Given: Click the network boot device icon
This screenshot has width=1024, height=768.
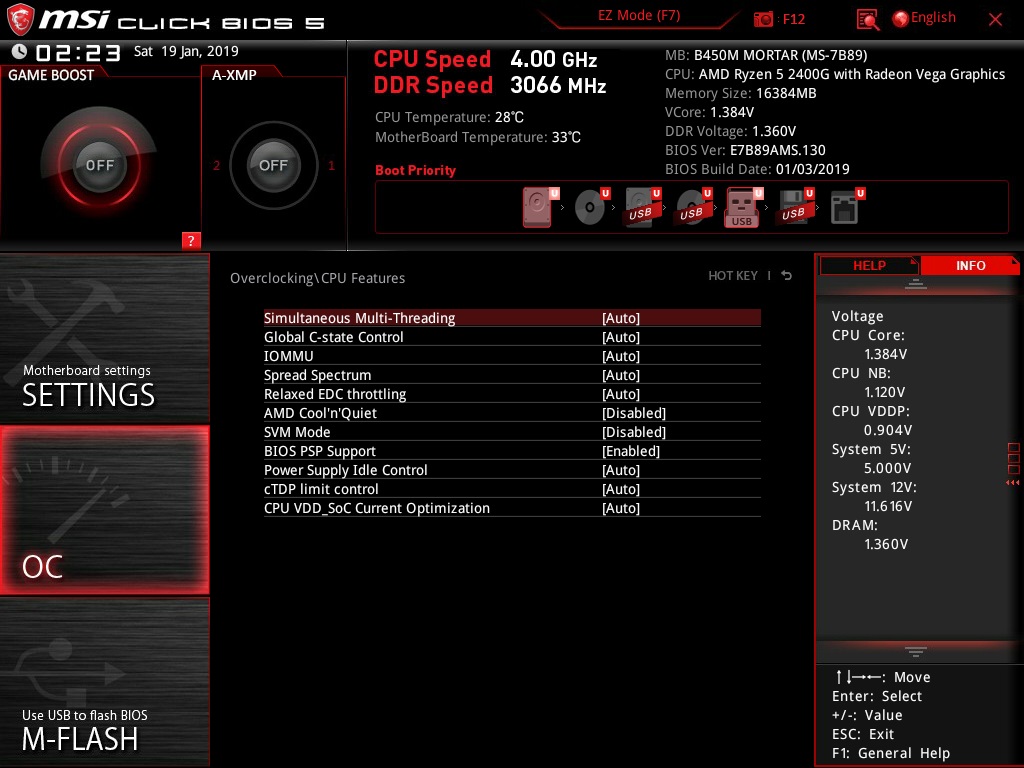Looking at the screenshot, I should (845, 205).
